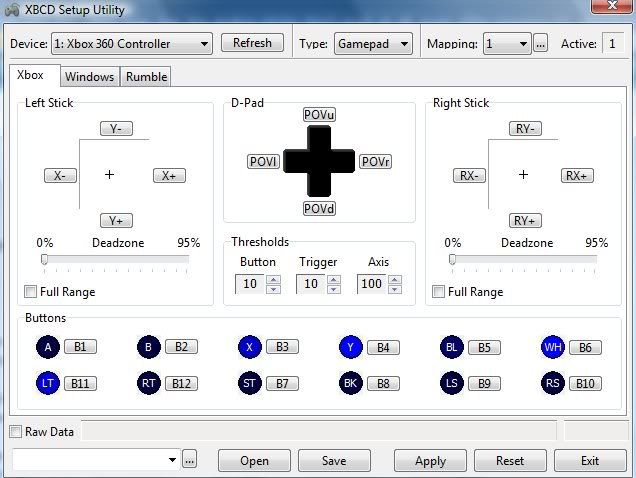This screenshot has width=636, height=478.
Task: Switch to the Rumble tab
Action: (x=146, y=77)
